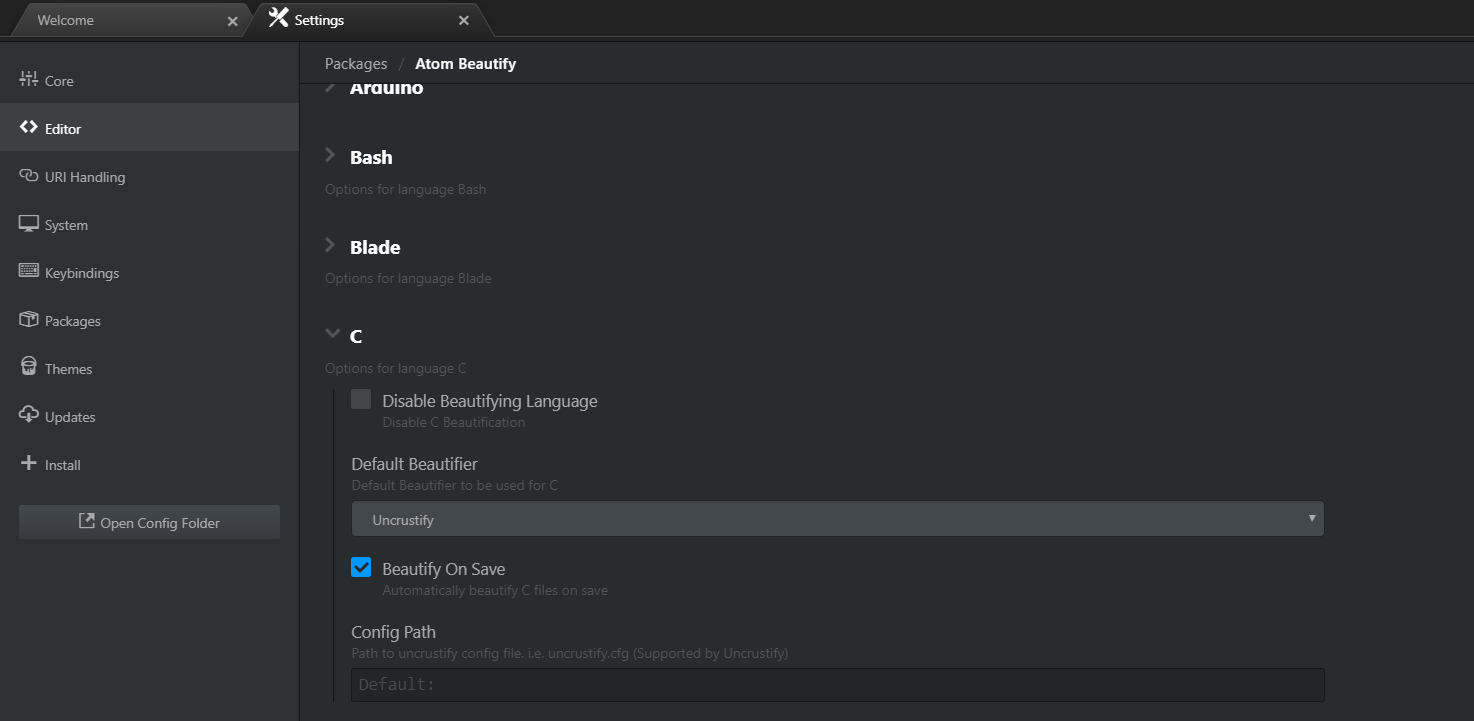Open the Default Beautifier dropdown
This screenshot has width=1474, height=721.
pyautogui.click(x=837, y=519)
